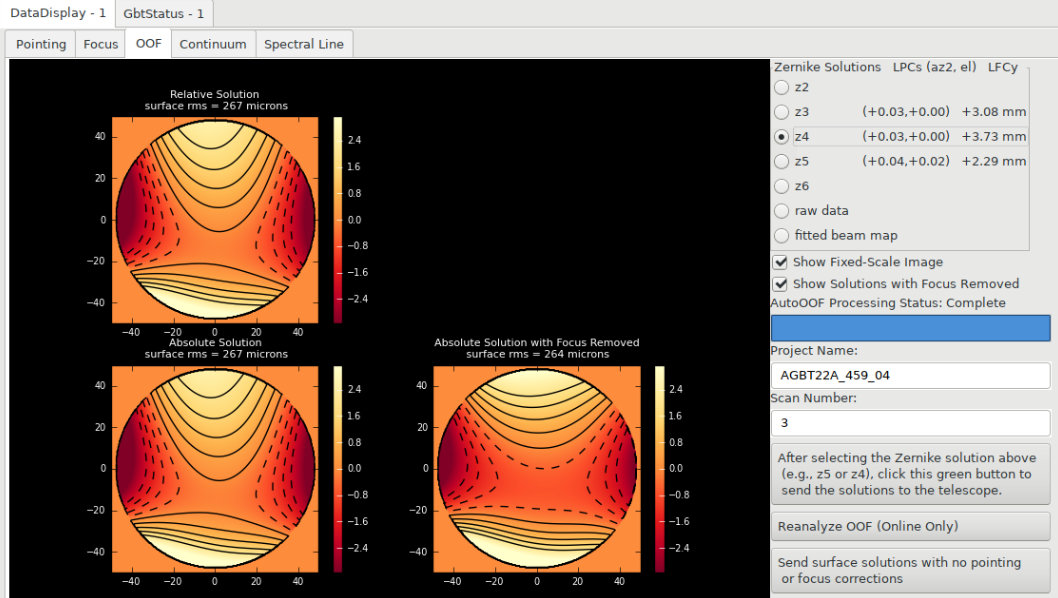Click the Scan Number input field

click(x=910, y=423)
